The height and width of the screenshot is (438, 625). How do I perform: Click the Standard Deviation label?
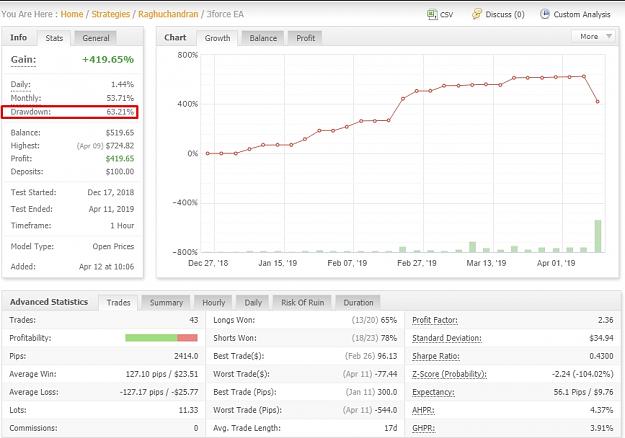click(x=447, y=338)
